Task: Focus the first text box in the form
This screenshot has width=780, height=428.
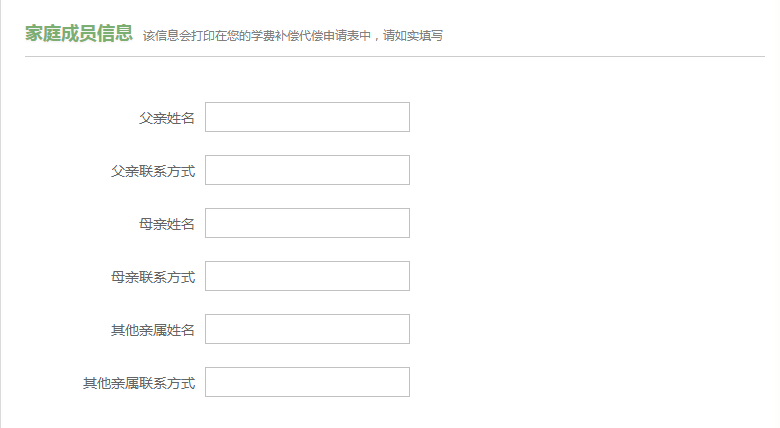Action: click(307, 117)
